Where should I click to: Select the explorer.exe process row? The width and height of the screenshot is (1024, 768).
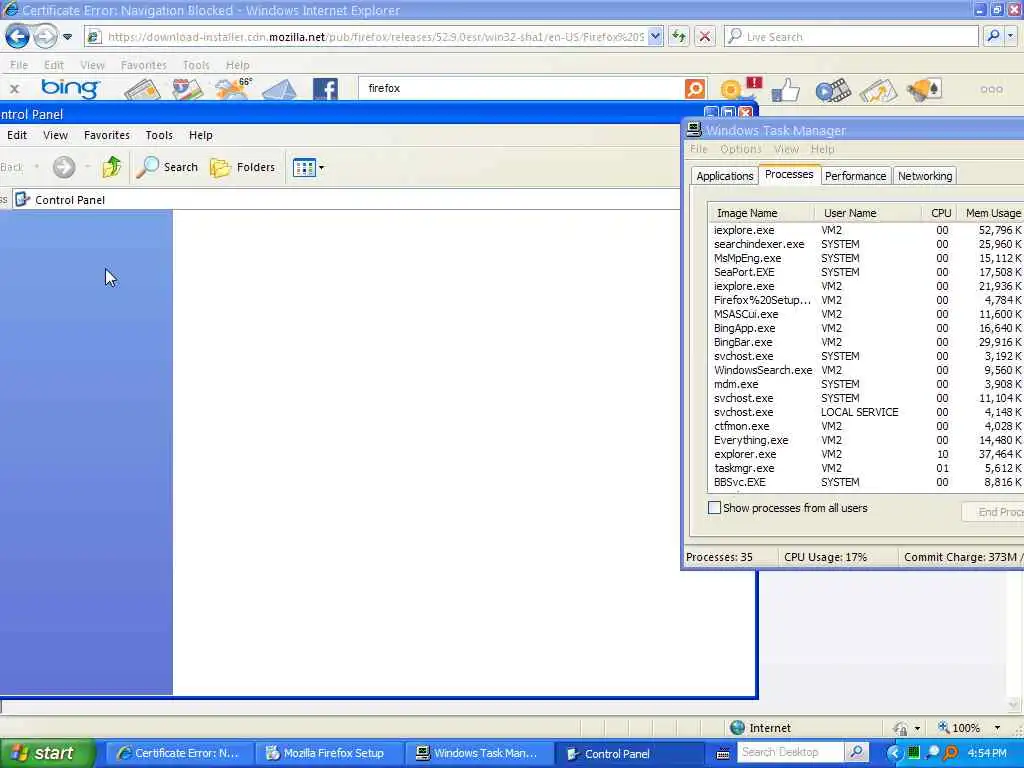click(x=867, y=454)
